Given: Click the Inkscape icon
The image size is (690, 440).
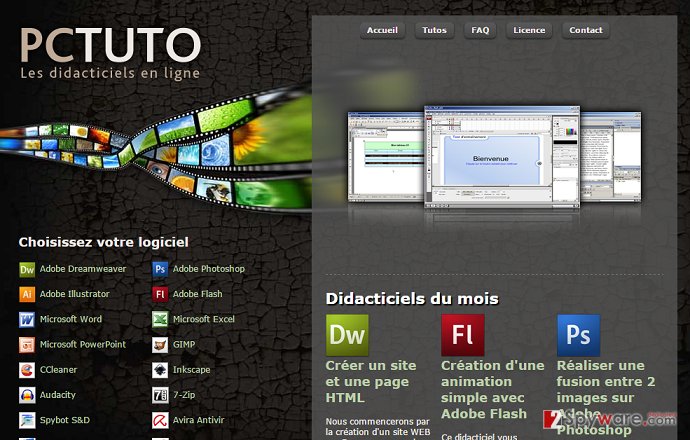Looking at the screenshot, I should coord(160,370).
